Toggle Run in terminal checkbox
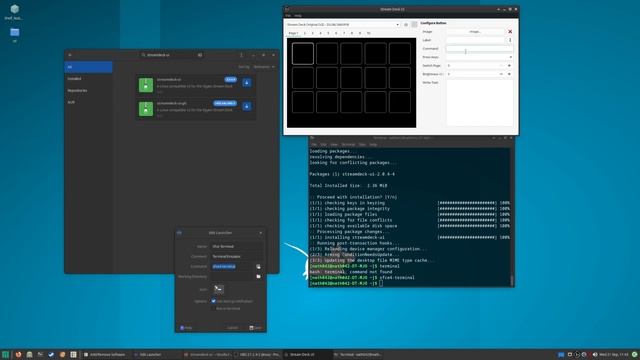The height and width of the screenshot is (360, 640). [x=213, y=308]
